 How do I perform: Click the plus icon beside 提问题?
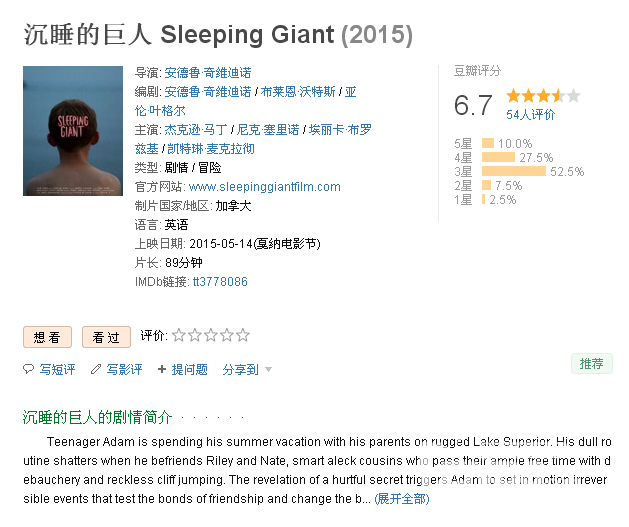162,369
